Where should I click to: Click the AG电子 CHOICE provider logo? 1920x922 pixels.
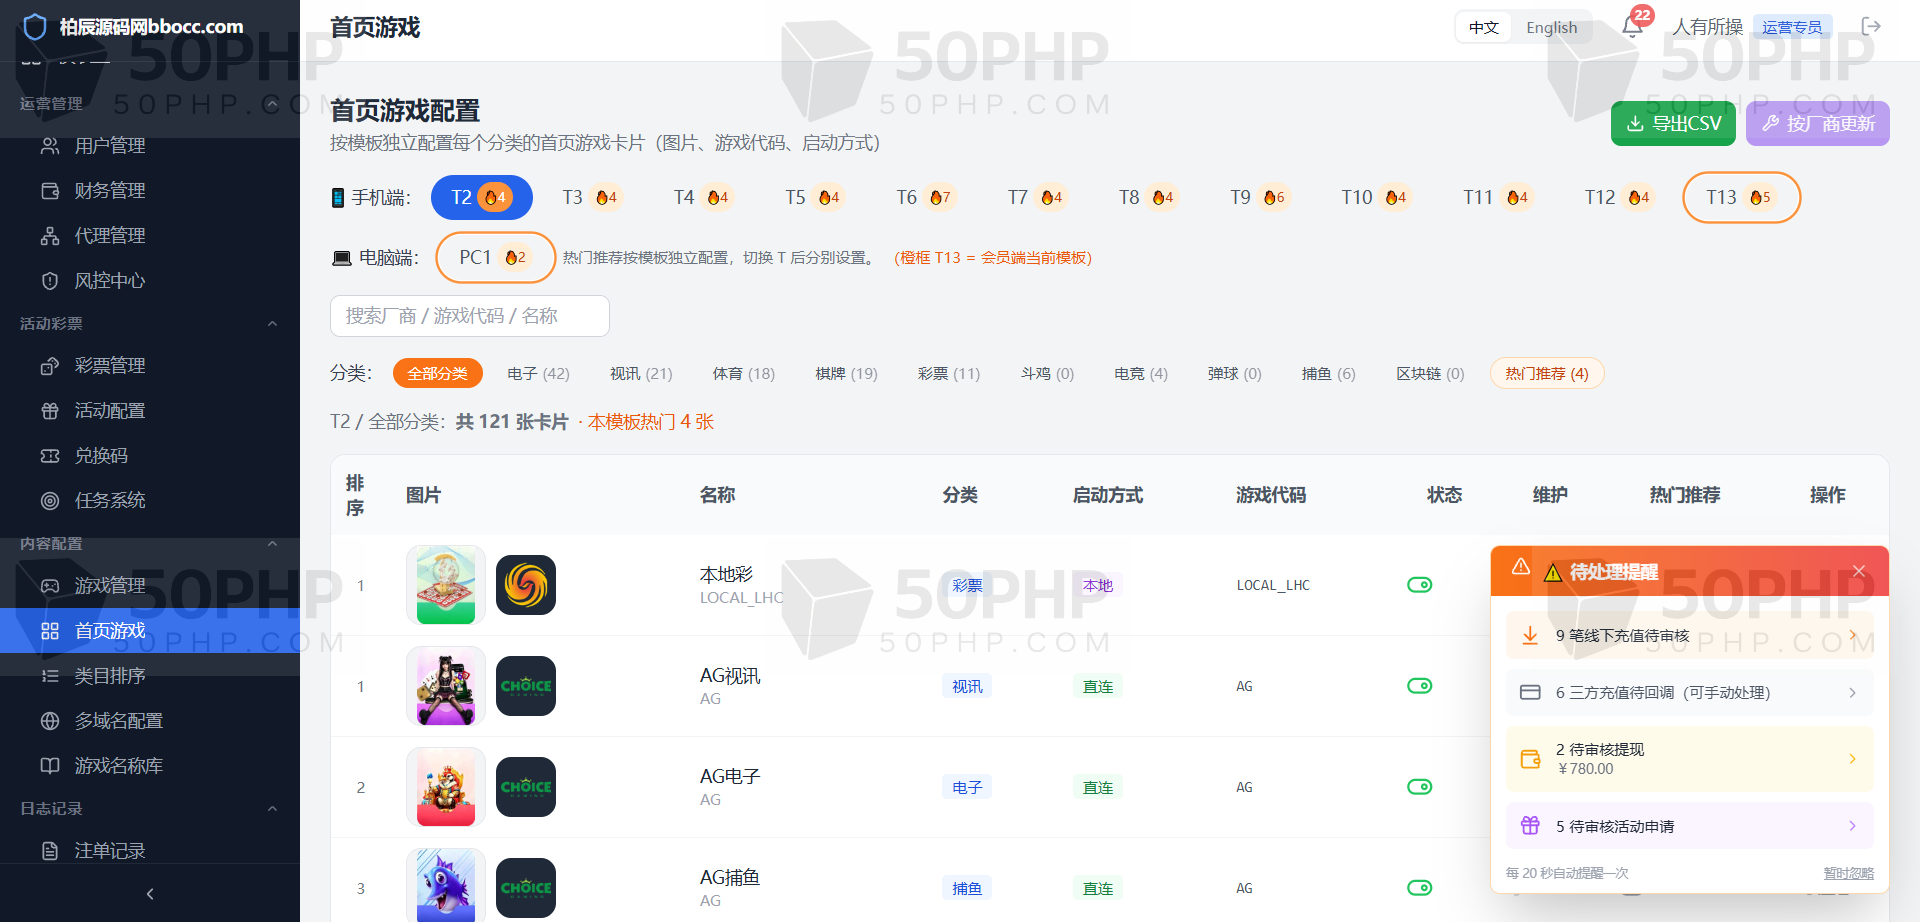526,787
